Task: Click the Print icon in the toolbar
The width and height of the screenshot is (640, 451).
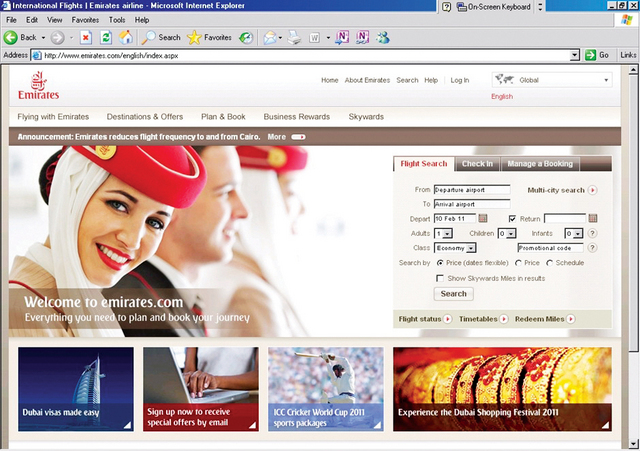Action: pyautogui.click(x=294, y=38)
